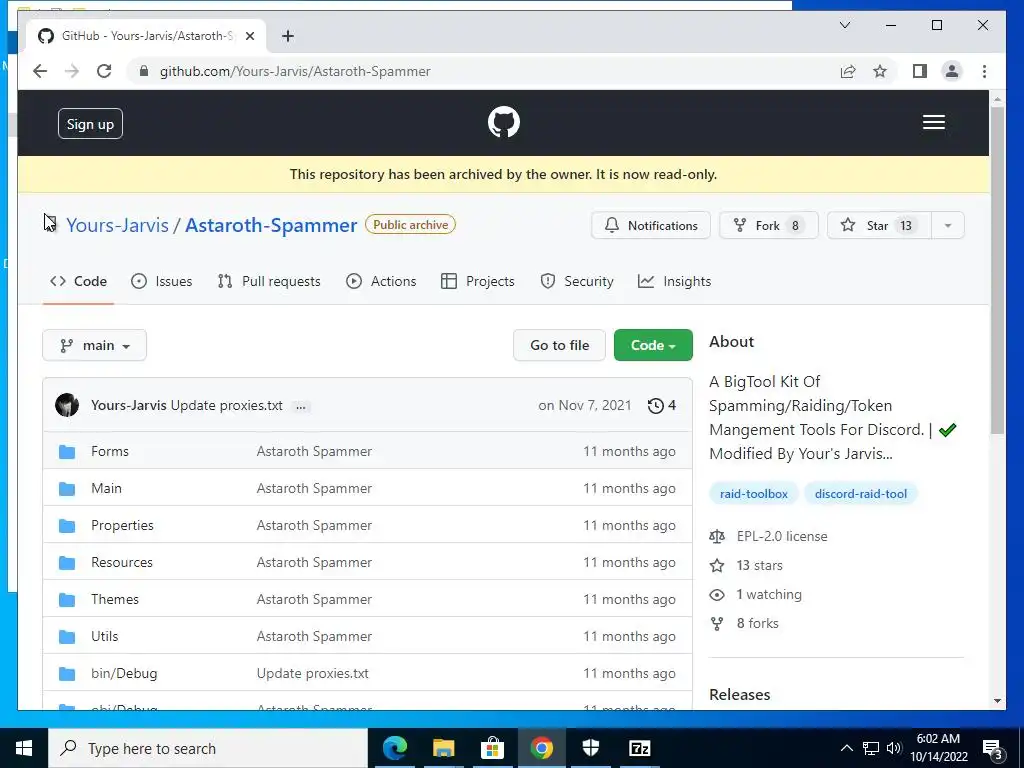Open the Properties folder
Image resolution: width=1024 pixels, height=768 pixels.
122,526
